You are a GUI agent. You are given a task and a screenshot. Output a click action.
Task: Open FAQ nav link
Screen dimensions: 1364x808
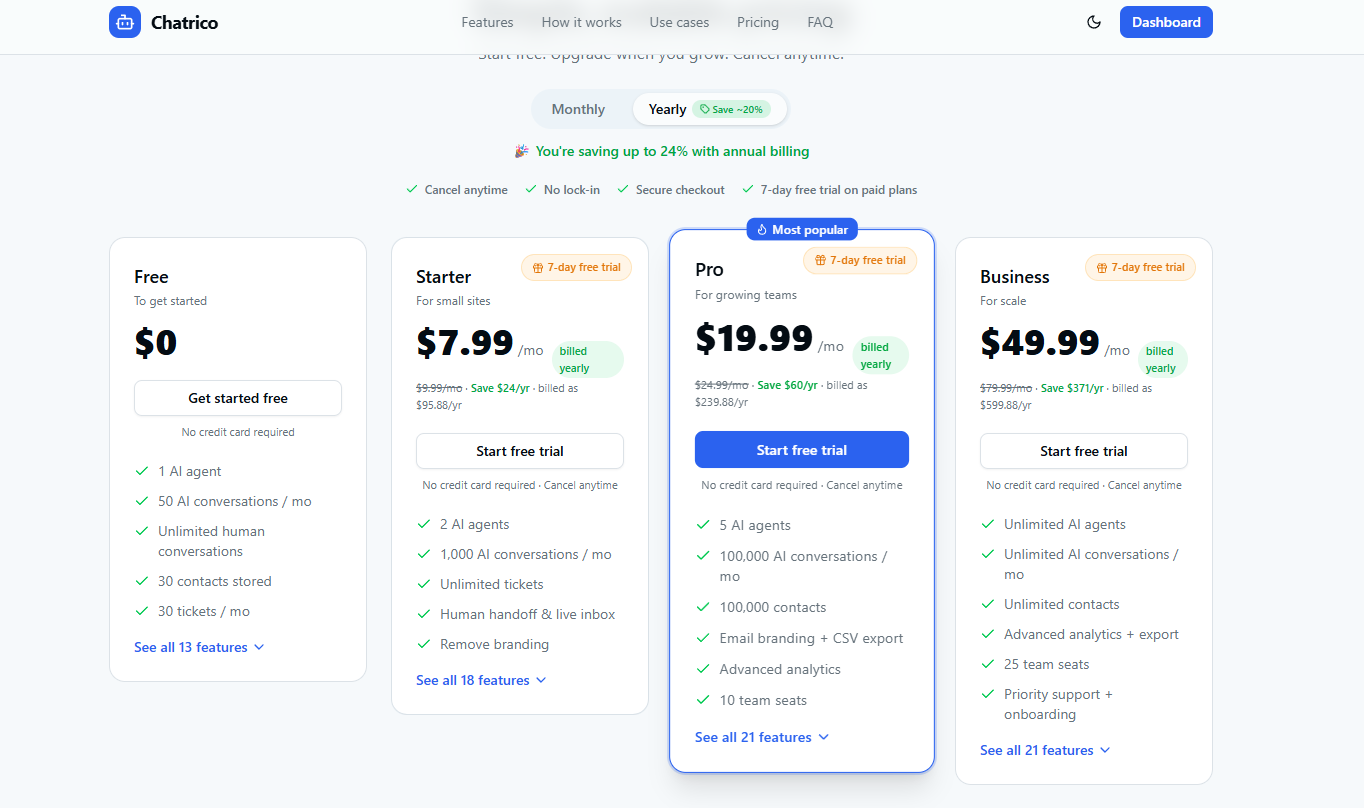(x=820, y=22)
